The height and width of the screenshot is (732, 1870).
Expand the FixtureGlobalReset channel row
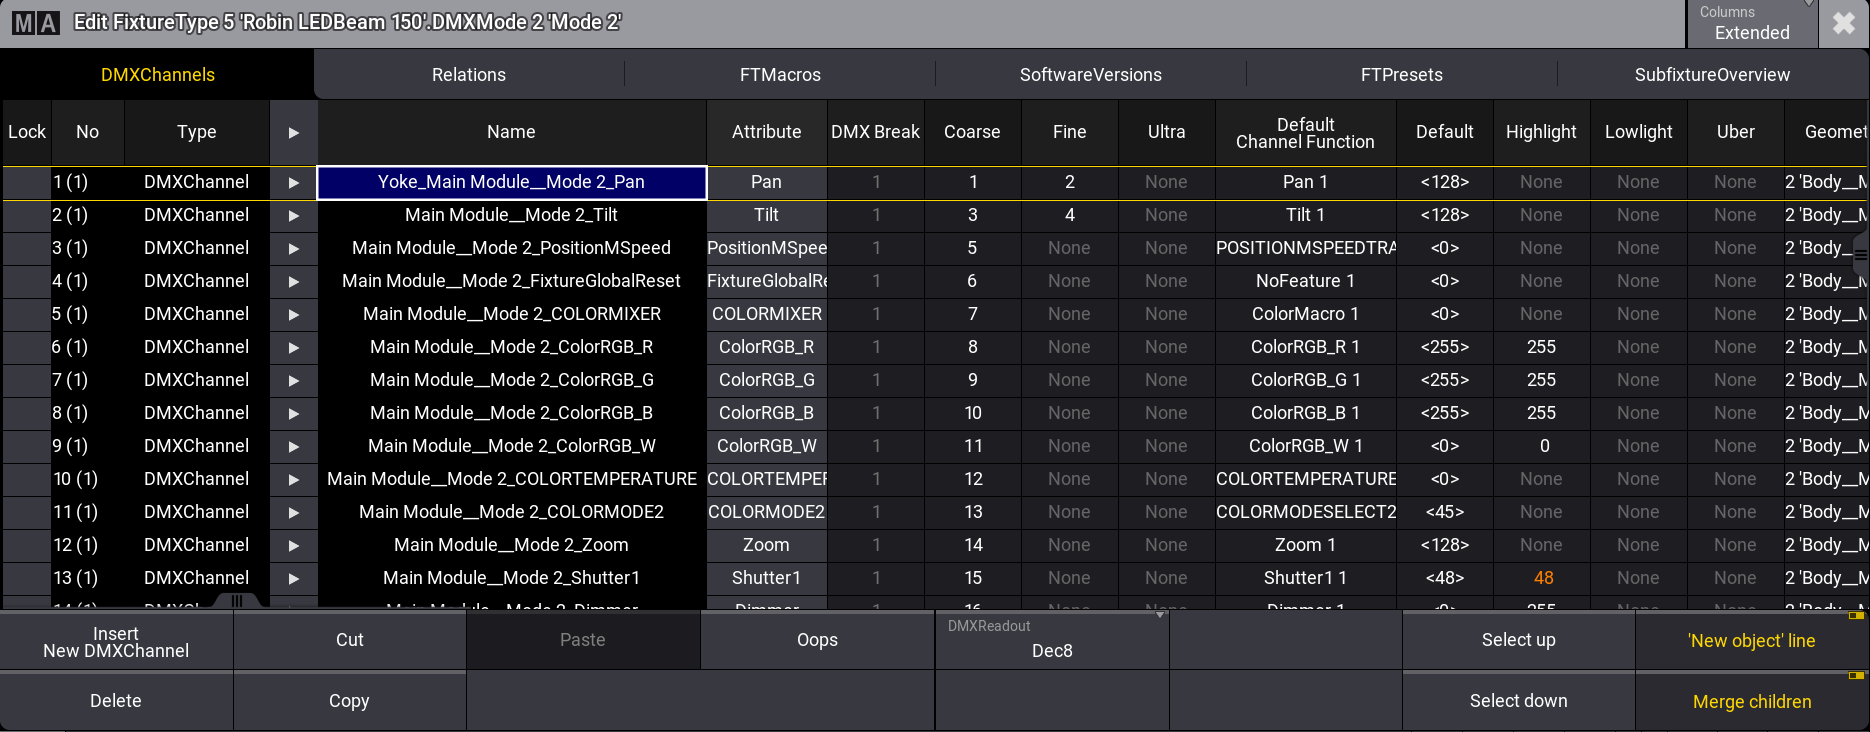[293, 281]
